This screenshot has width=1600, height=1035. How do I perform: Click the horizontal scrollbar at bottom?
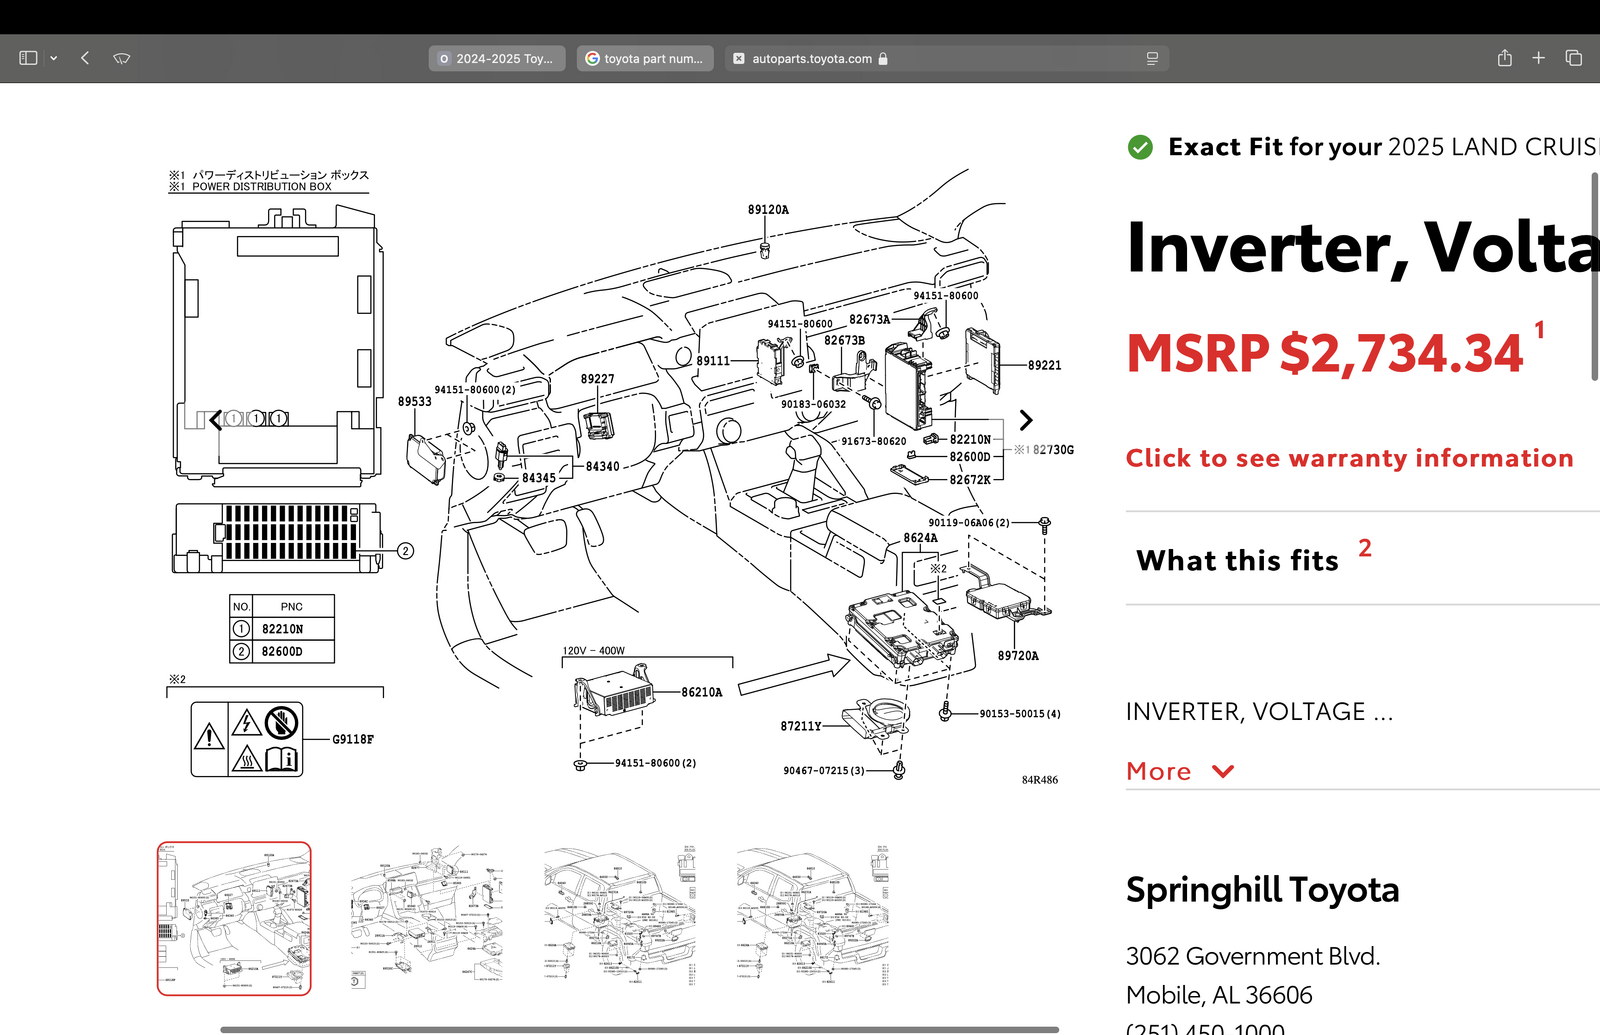(639, 1029)
